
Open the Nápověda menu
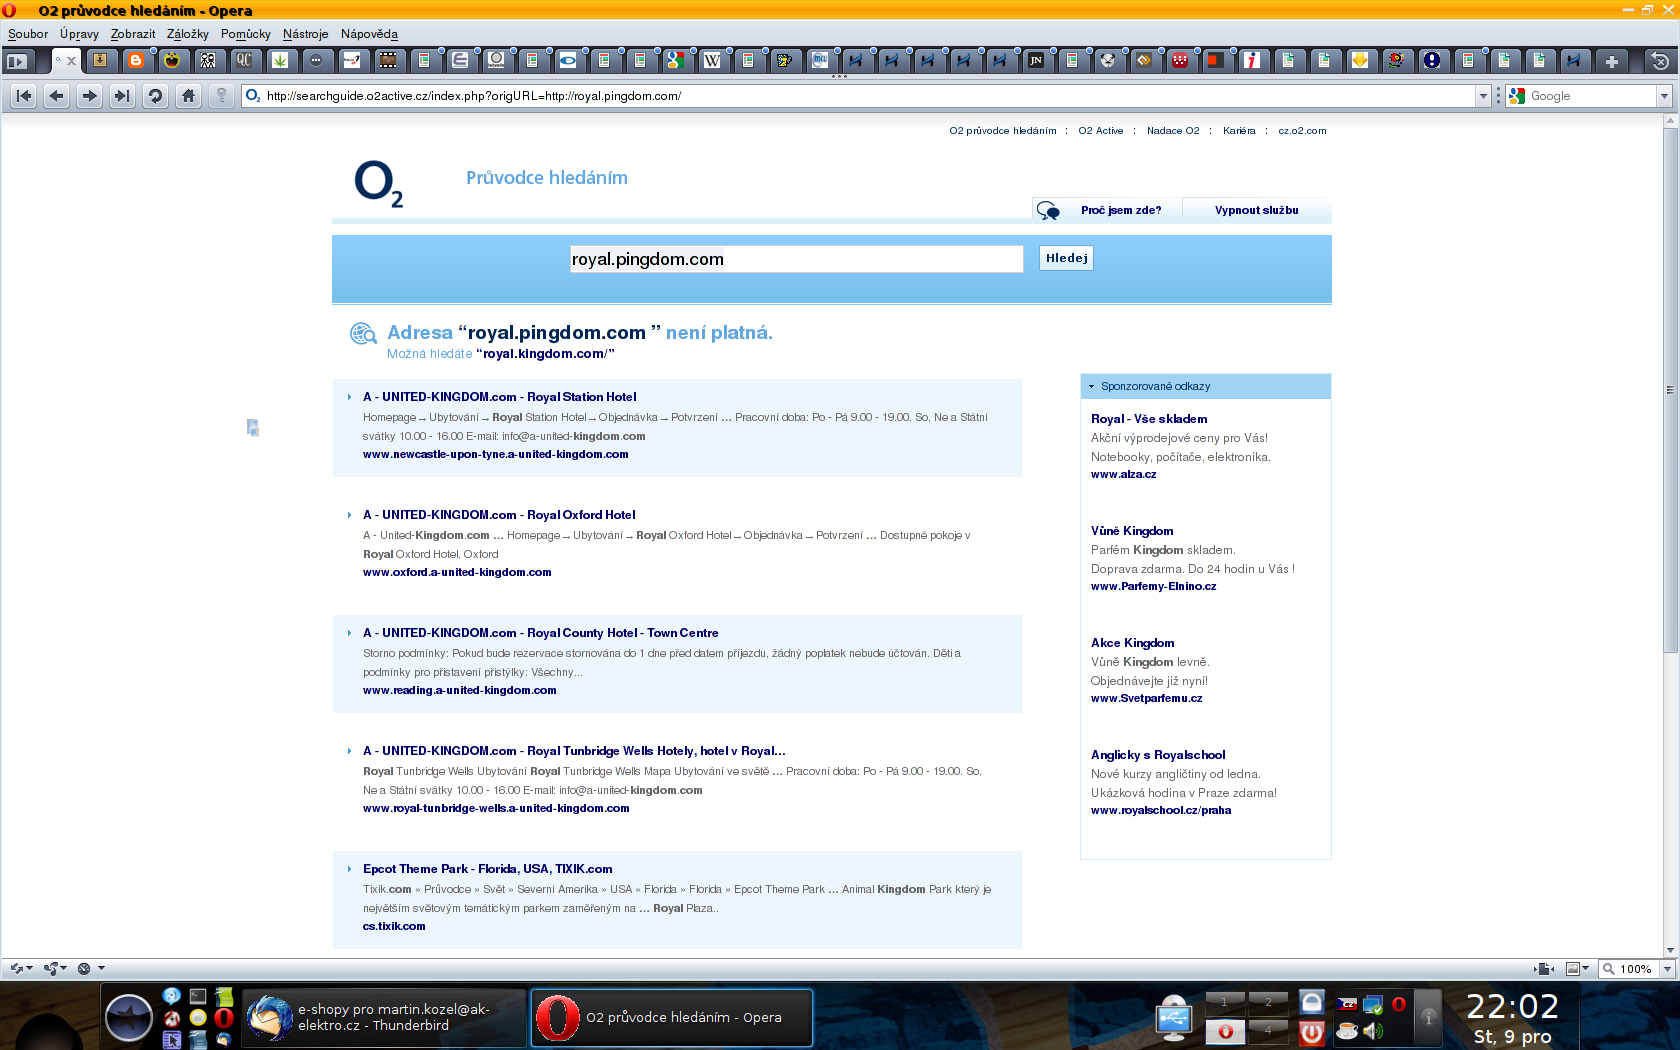pyautogui.click(x=369, y=34)
